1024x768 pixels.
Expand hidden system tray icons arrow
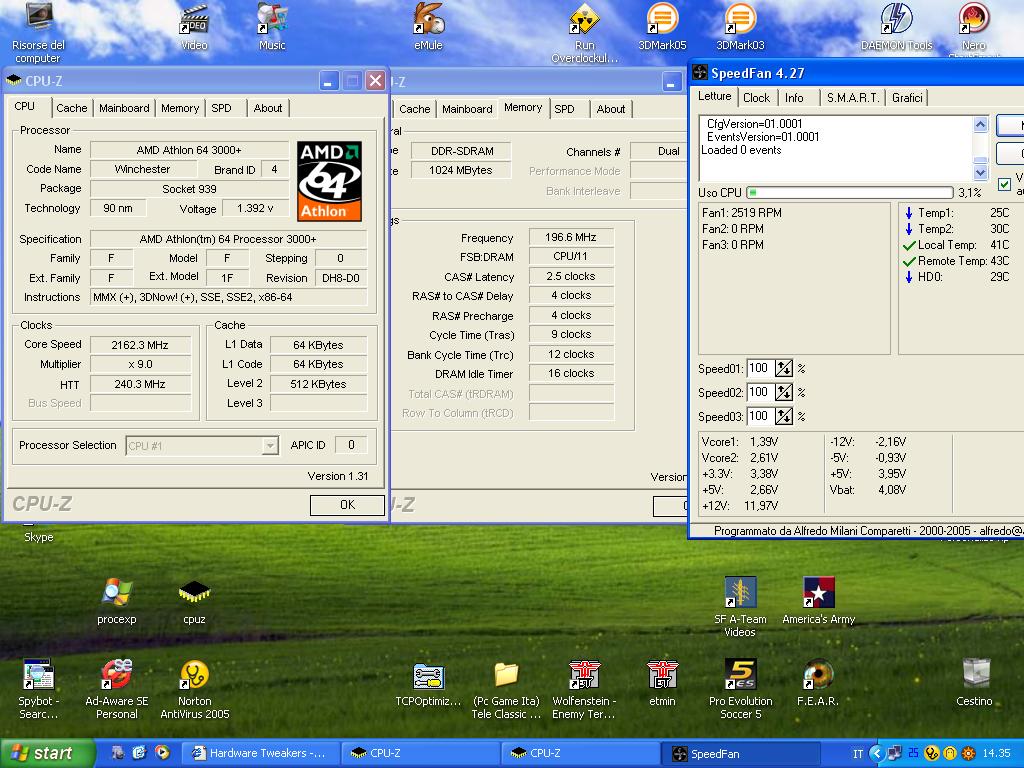(876, 754)
